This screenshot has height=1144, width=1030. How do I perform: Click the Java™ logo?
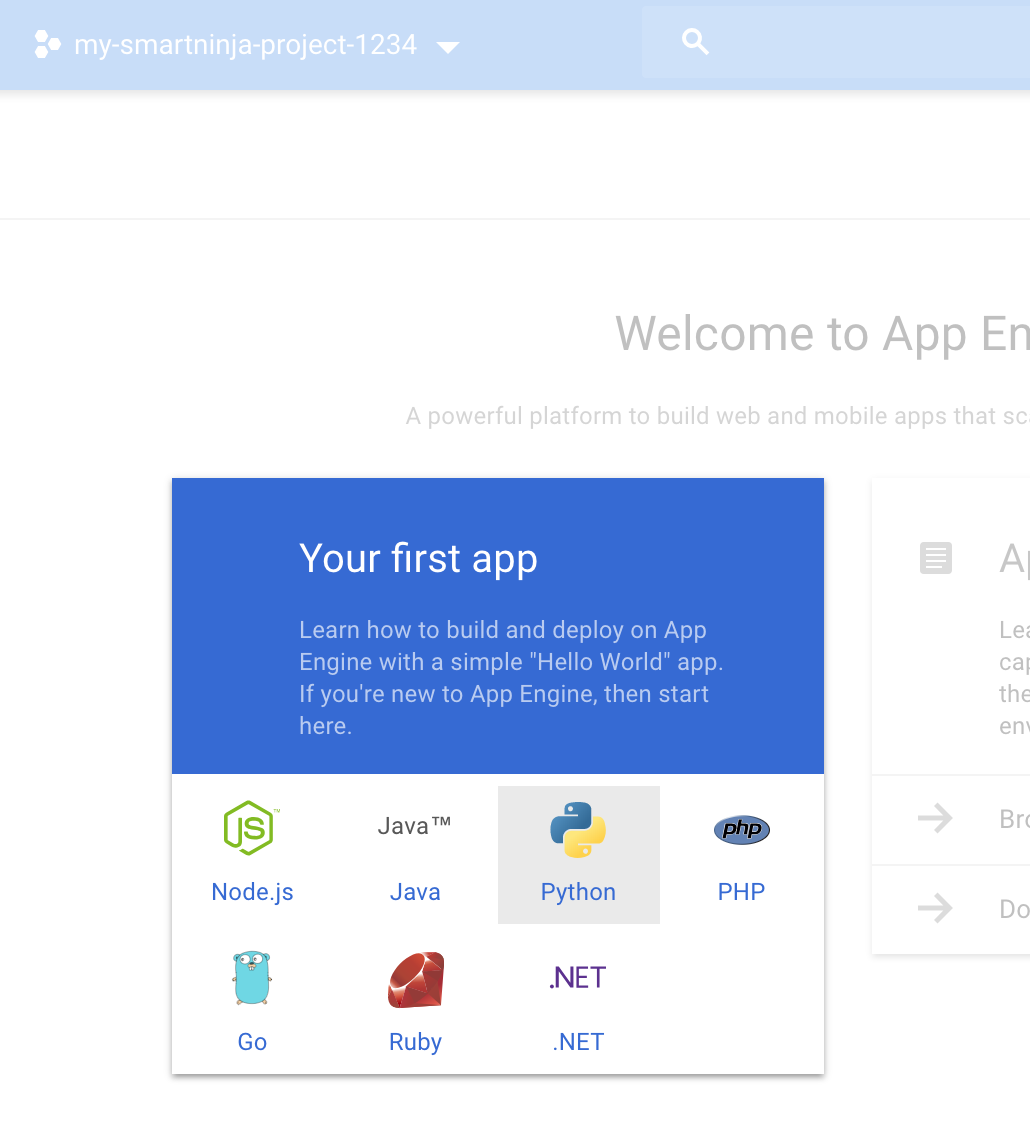414,826
